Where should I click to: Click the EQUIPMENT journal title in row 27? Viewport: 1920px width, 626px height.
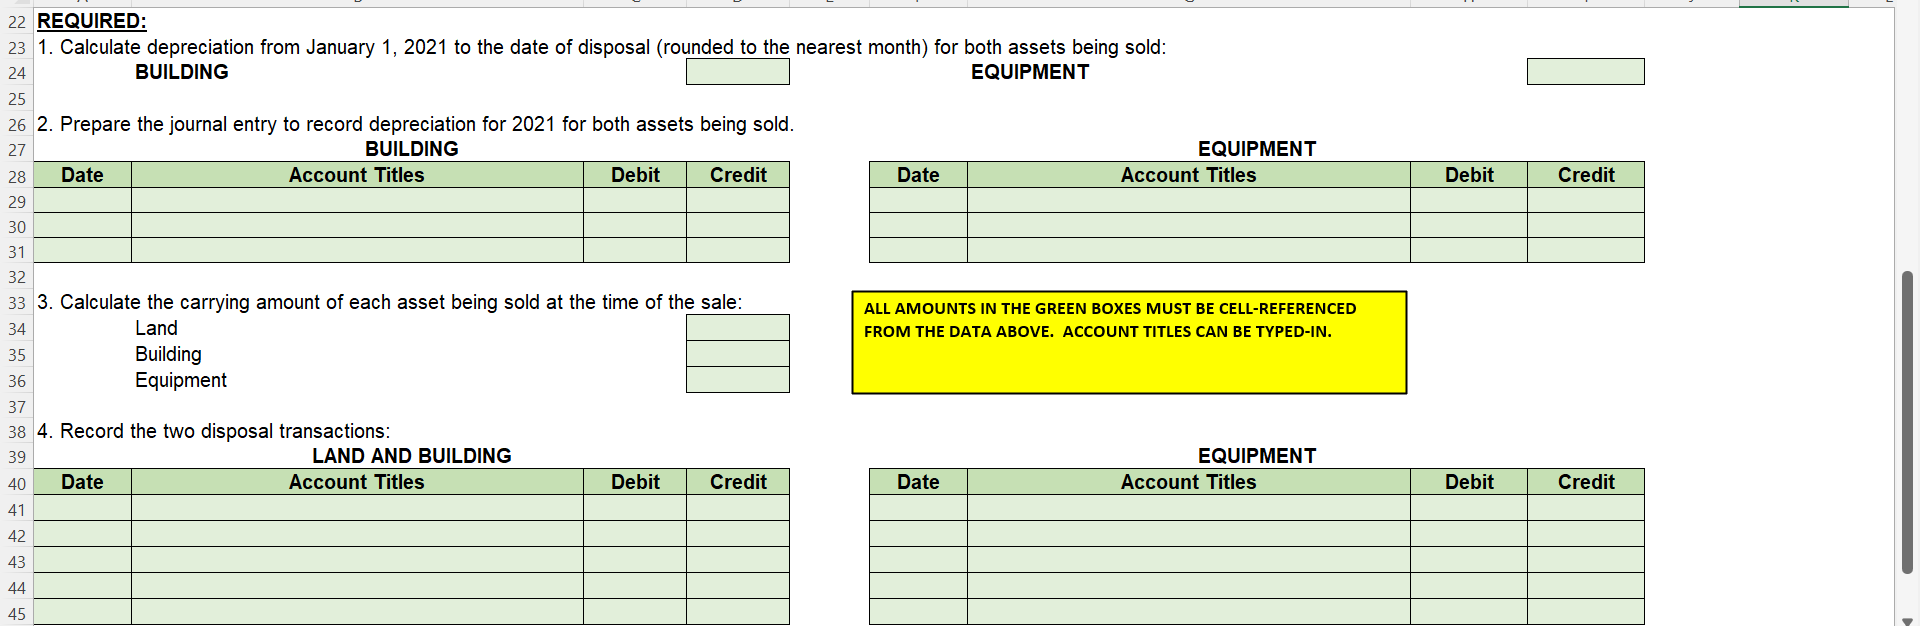(x=1257, y=149)
